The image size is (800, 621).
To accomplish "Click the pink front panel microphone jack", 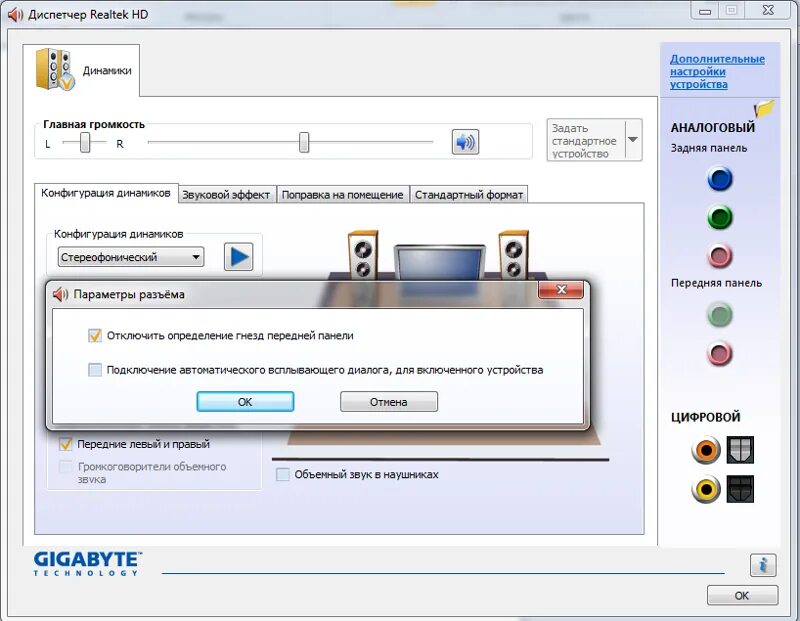I will [x=720, y=354].
